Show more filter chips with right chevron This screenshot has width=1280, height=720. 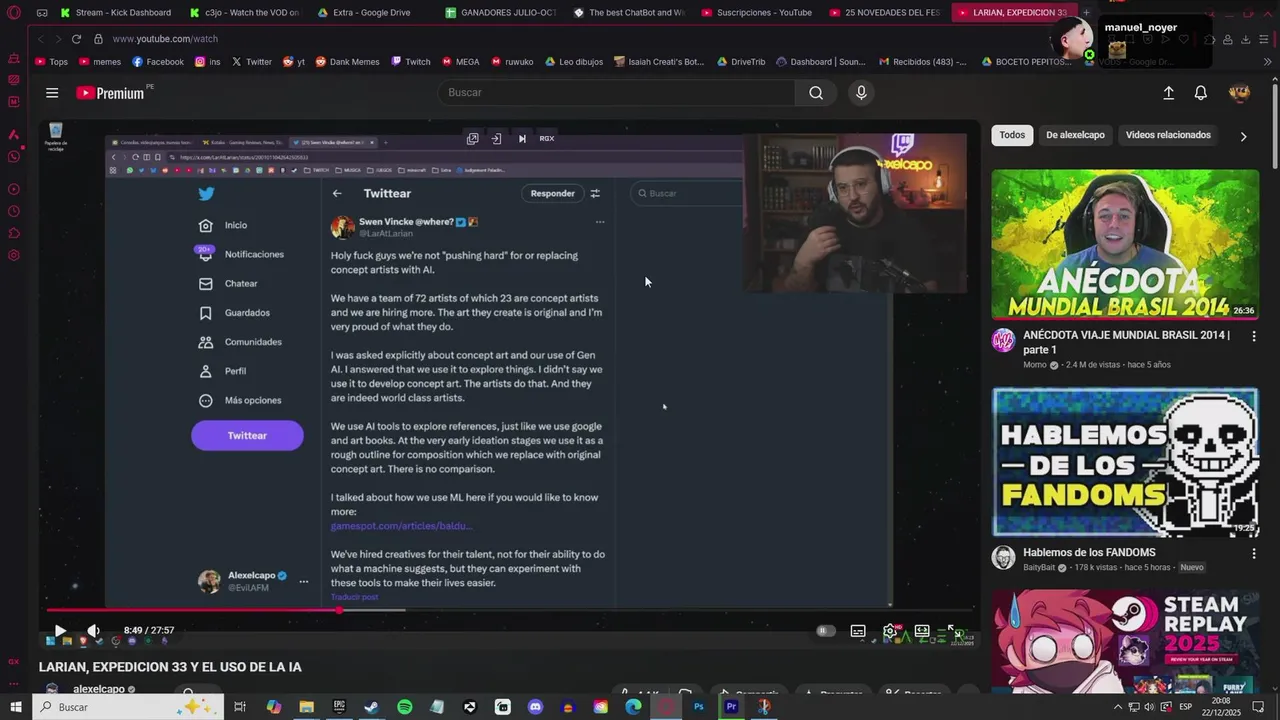(1243, 136)
